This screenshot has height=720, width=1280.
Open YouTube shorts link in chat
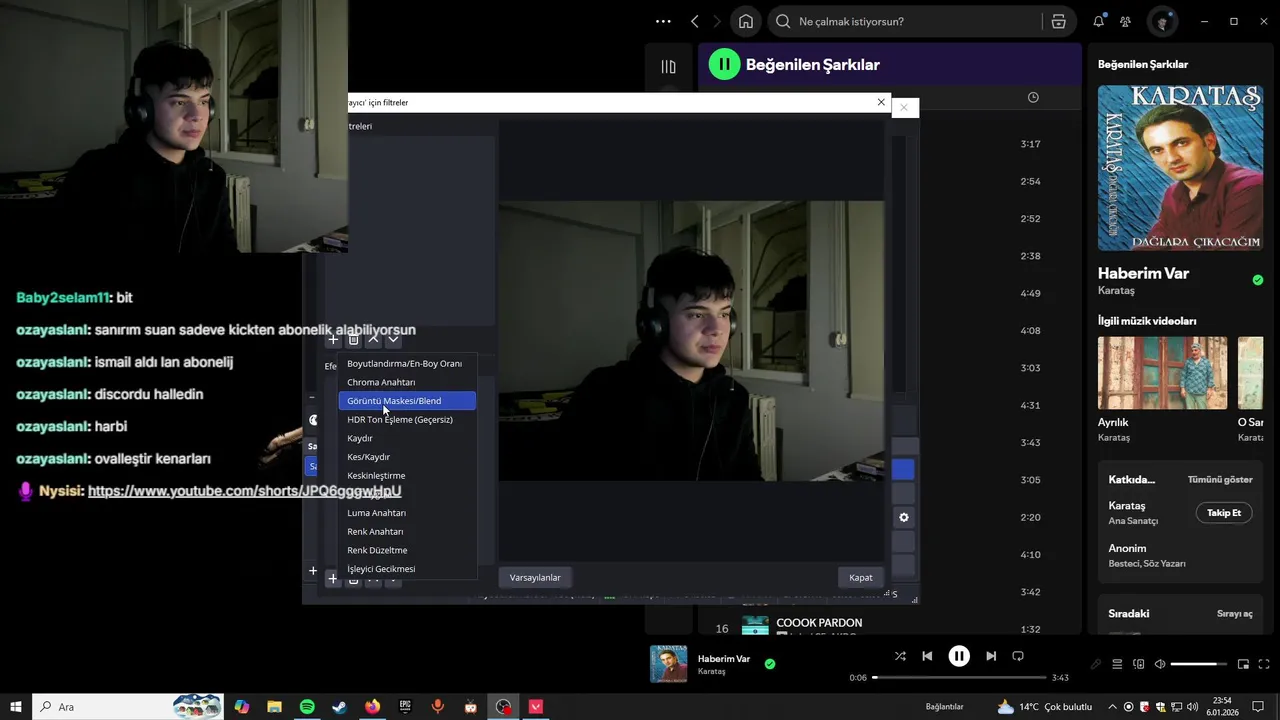pyautogui.click(x=245, y=491)
